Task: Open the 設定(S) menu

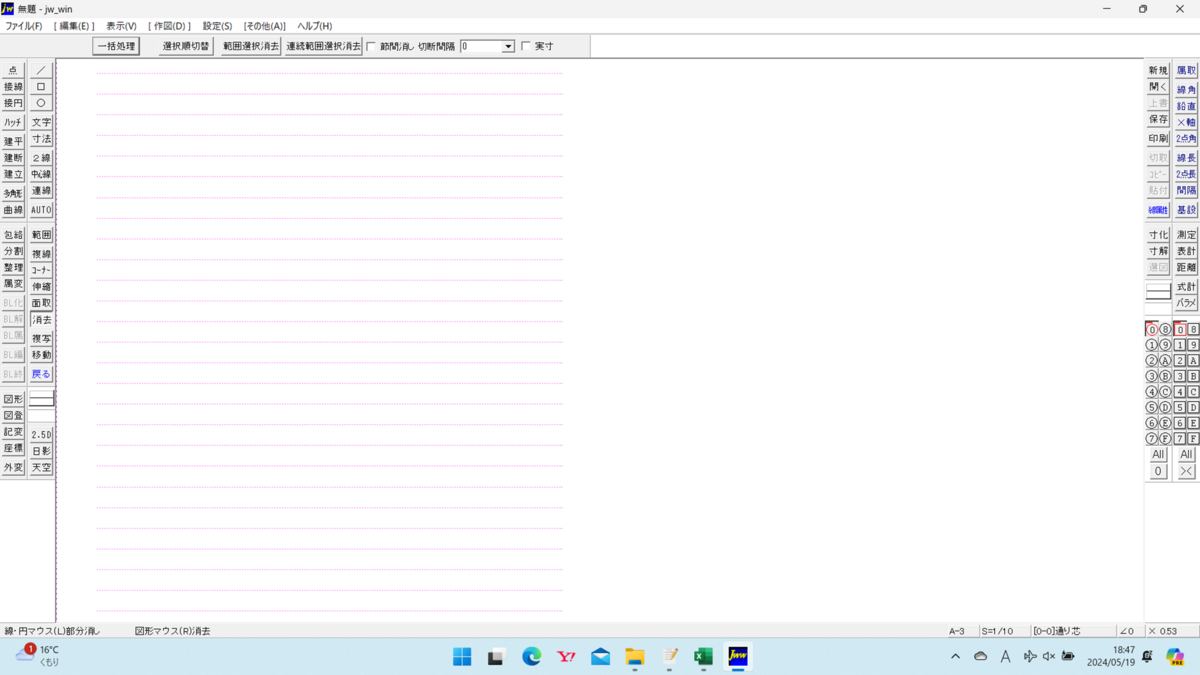Action: point(216,25)
